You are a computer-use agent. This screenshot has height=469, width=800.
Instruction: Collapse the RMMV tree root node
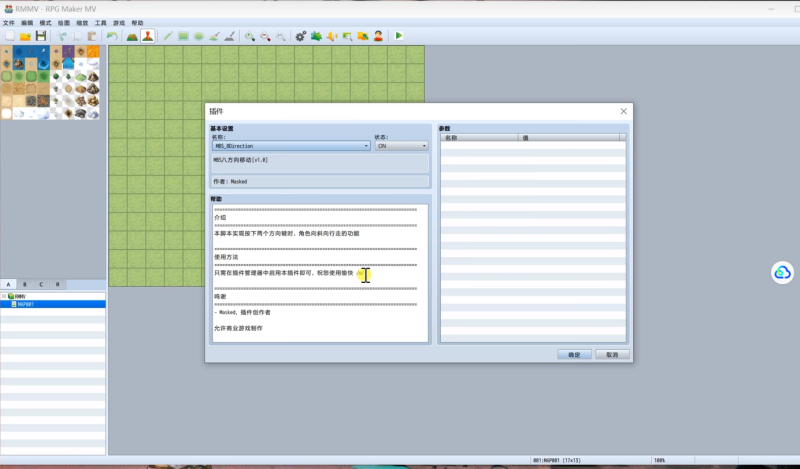pos(4,296)
